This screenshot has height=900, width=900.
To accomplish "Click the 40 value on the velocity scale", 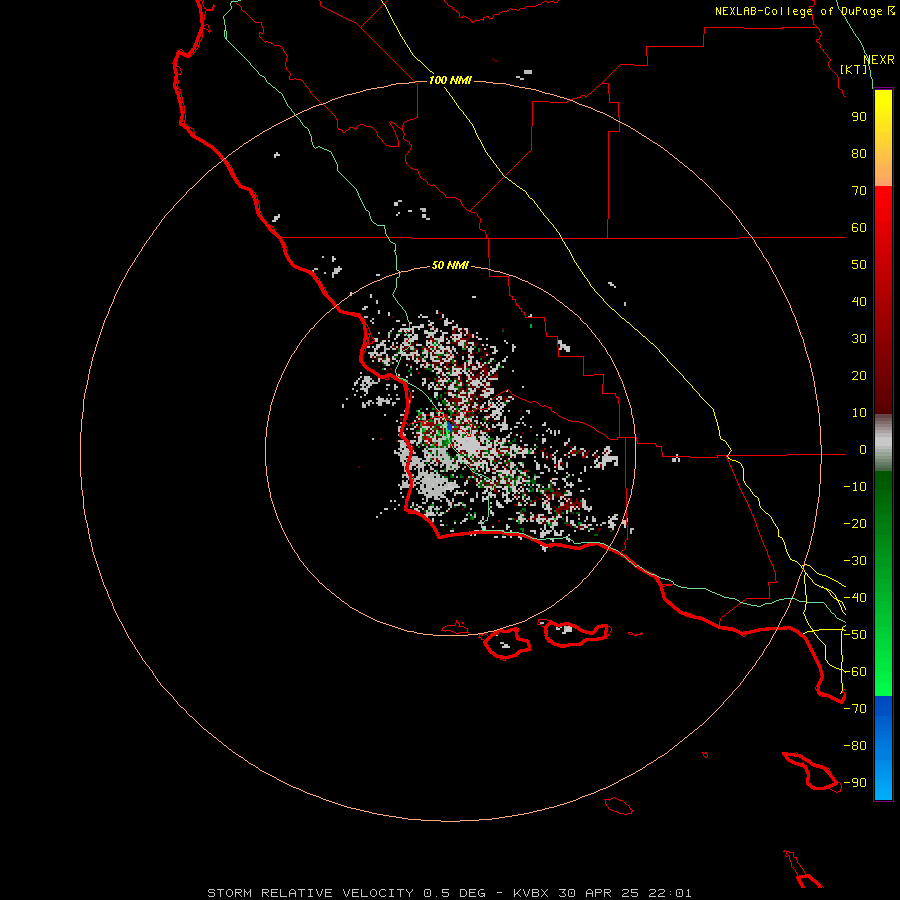I will [859, 302].
